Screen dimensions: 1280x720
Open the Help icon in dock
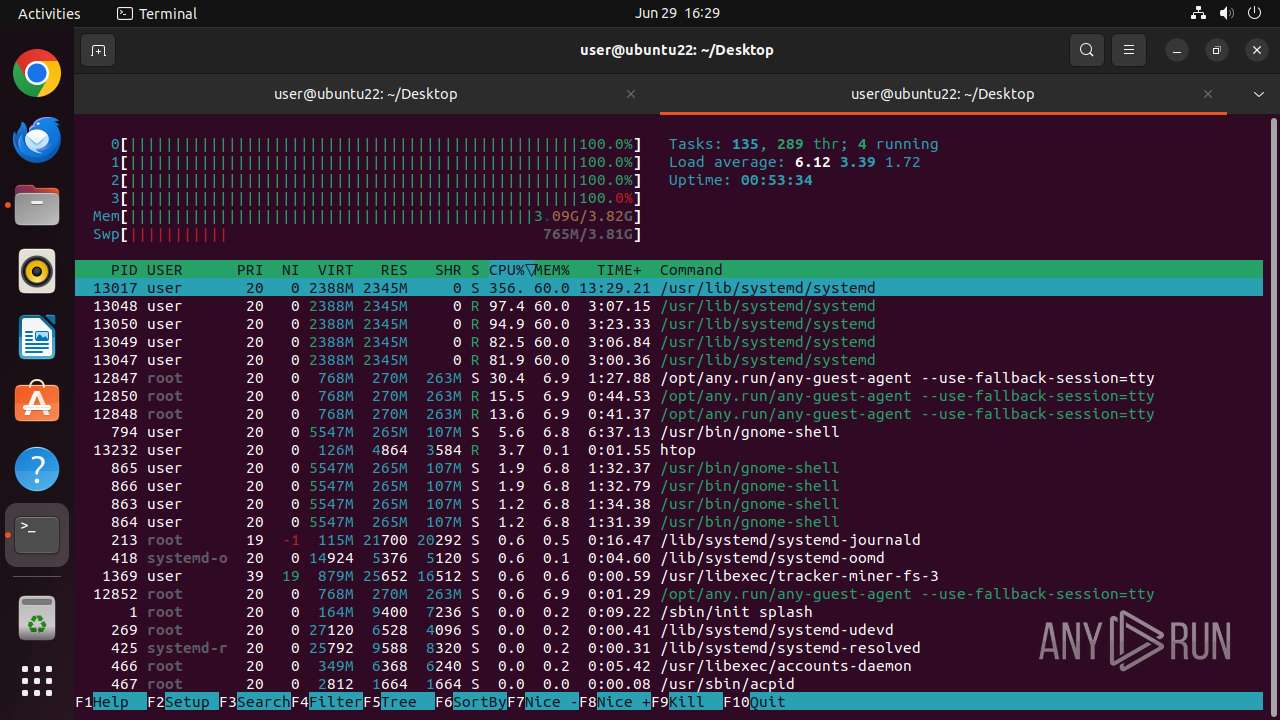(37, 469)
